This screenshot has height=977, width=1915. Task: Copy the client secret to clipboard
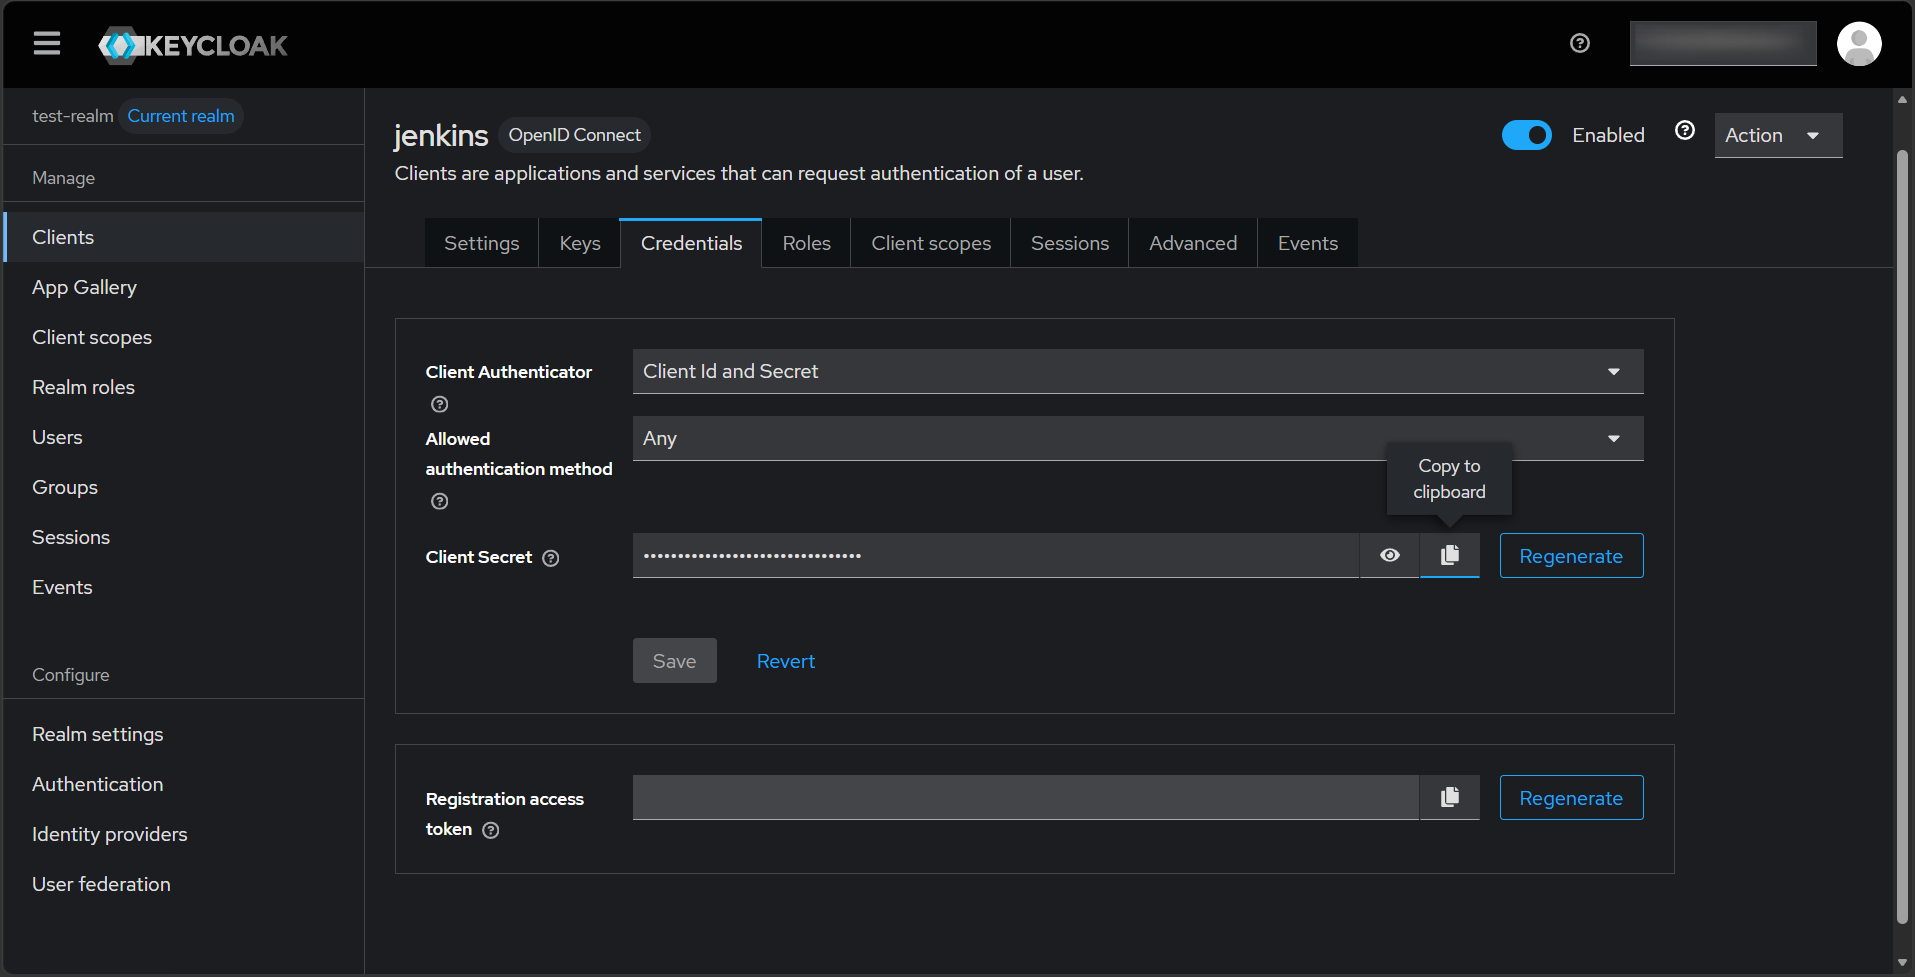point(1450,555)
